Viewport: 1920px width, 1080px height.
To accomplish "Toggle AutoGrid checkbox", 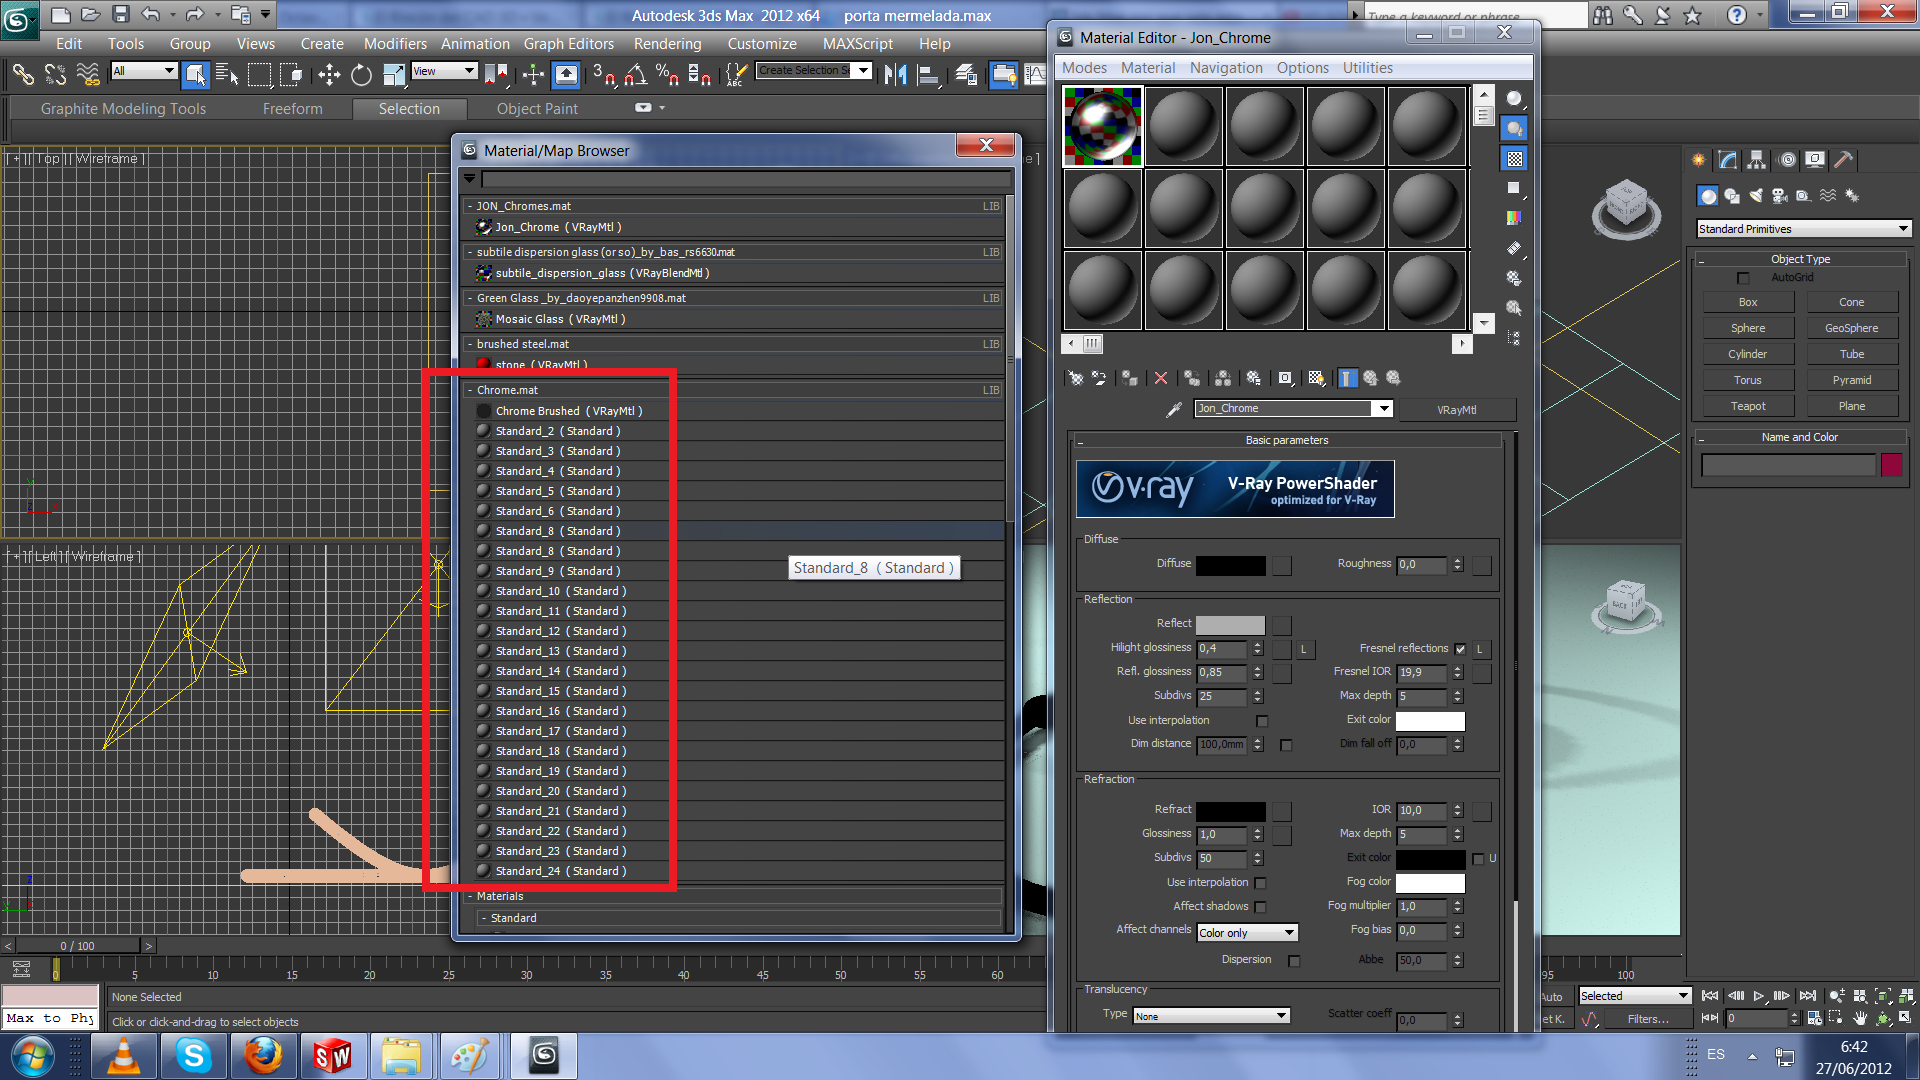I will click(x=1743, y=278).
